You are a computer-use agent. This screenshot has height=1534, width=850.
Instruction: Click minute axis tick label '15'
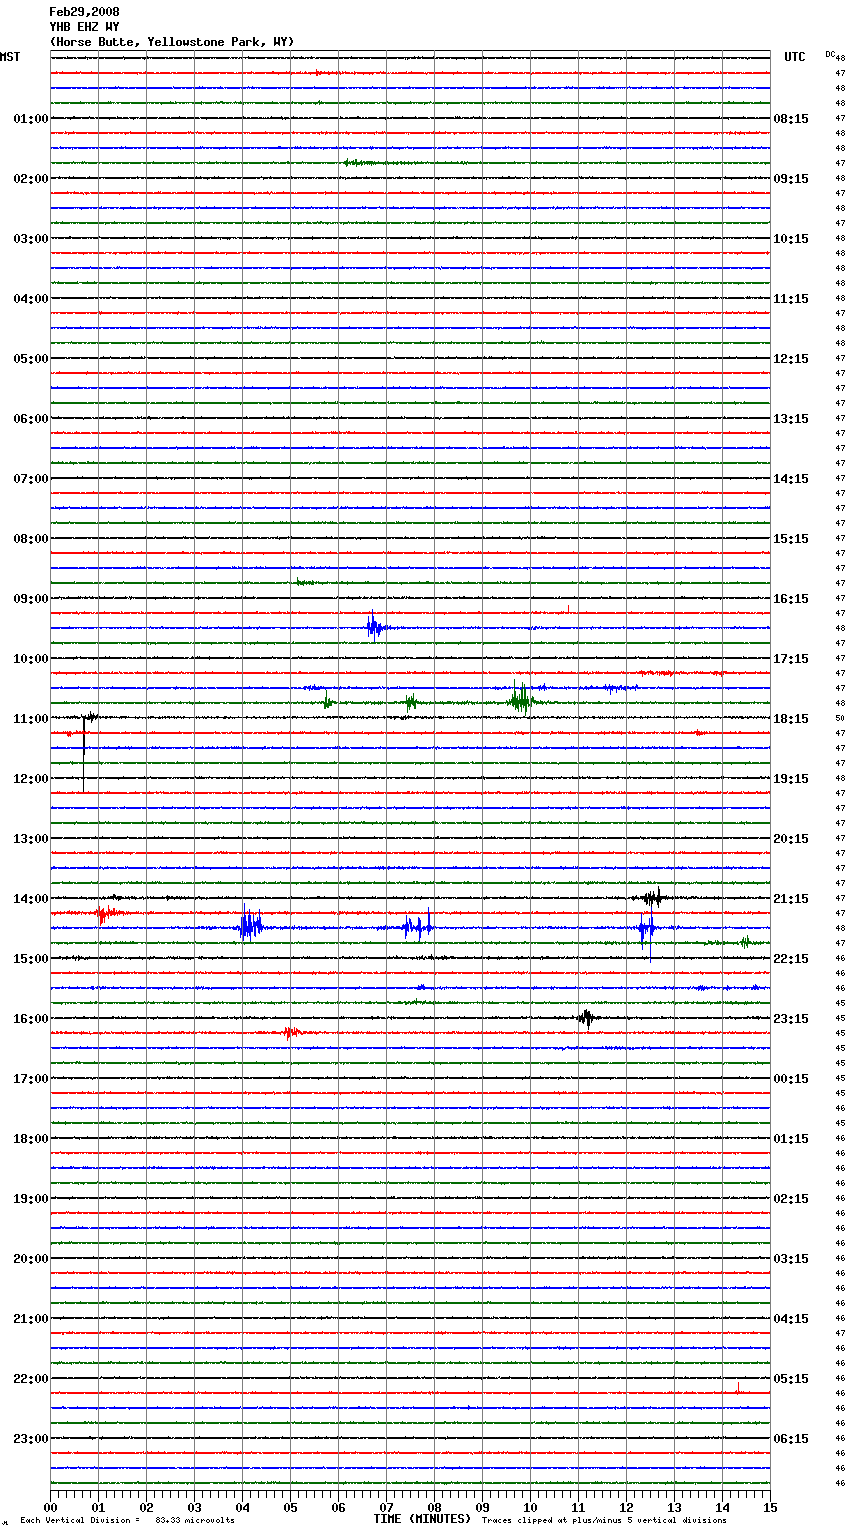tap(770, 1507)
